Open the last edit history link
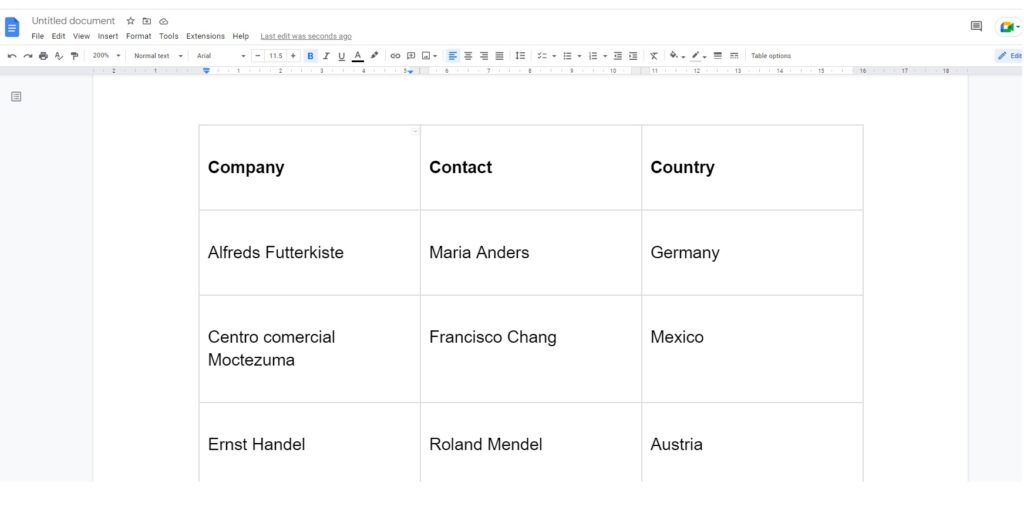The image size is (1024, 507). pos(306,37)
